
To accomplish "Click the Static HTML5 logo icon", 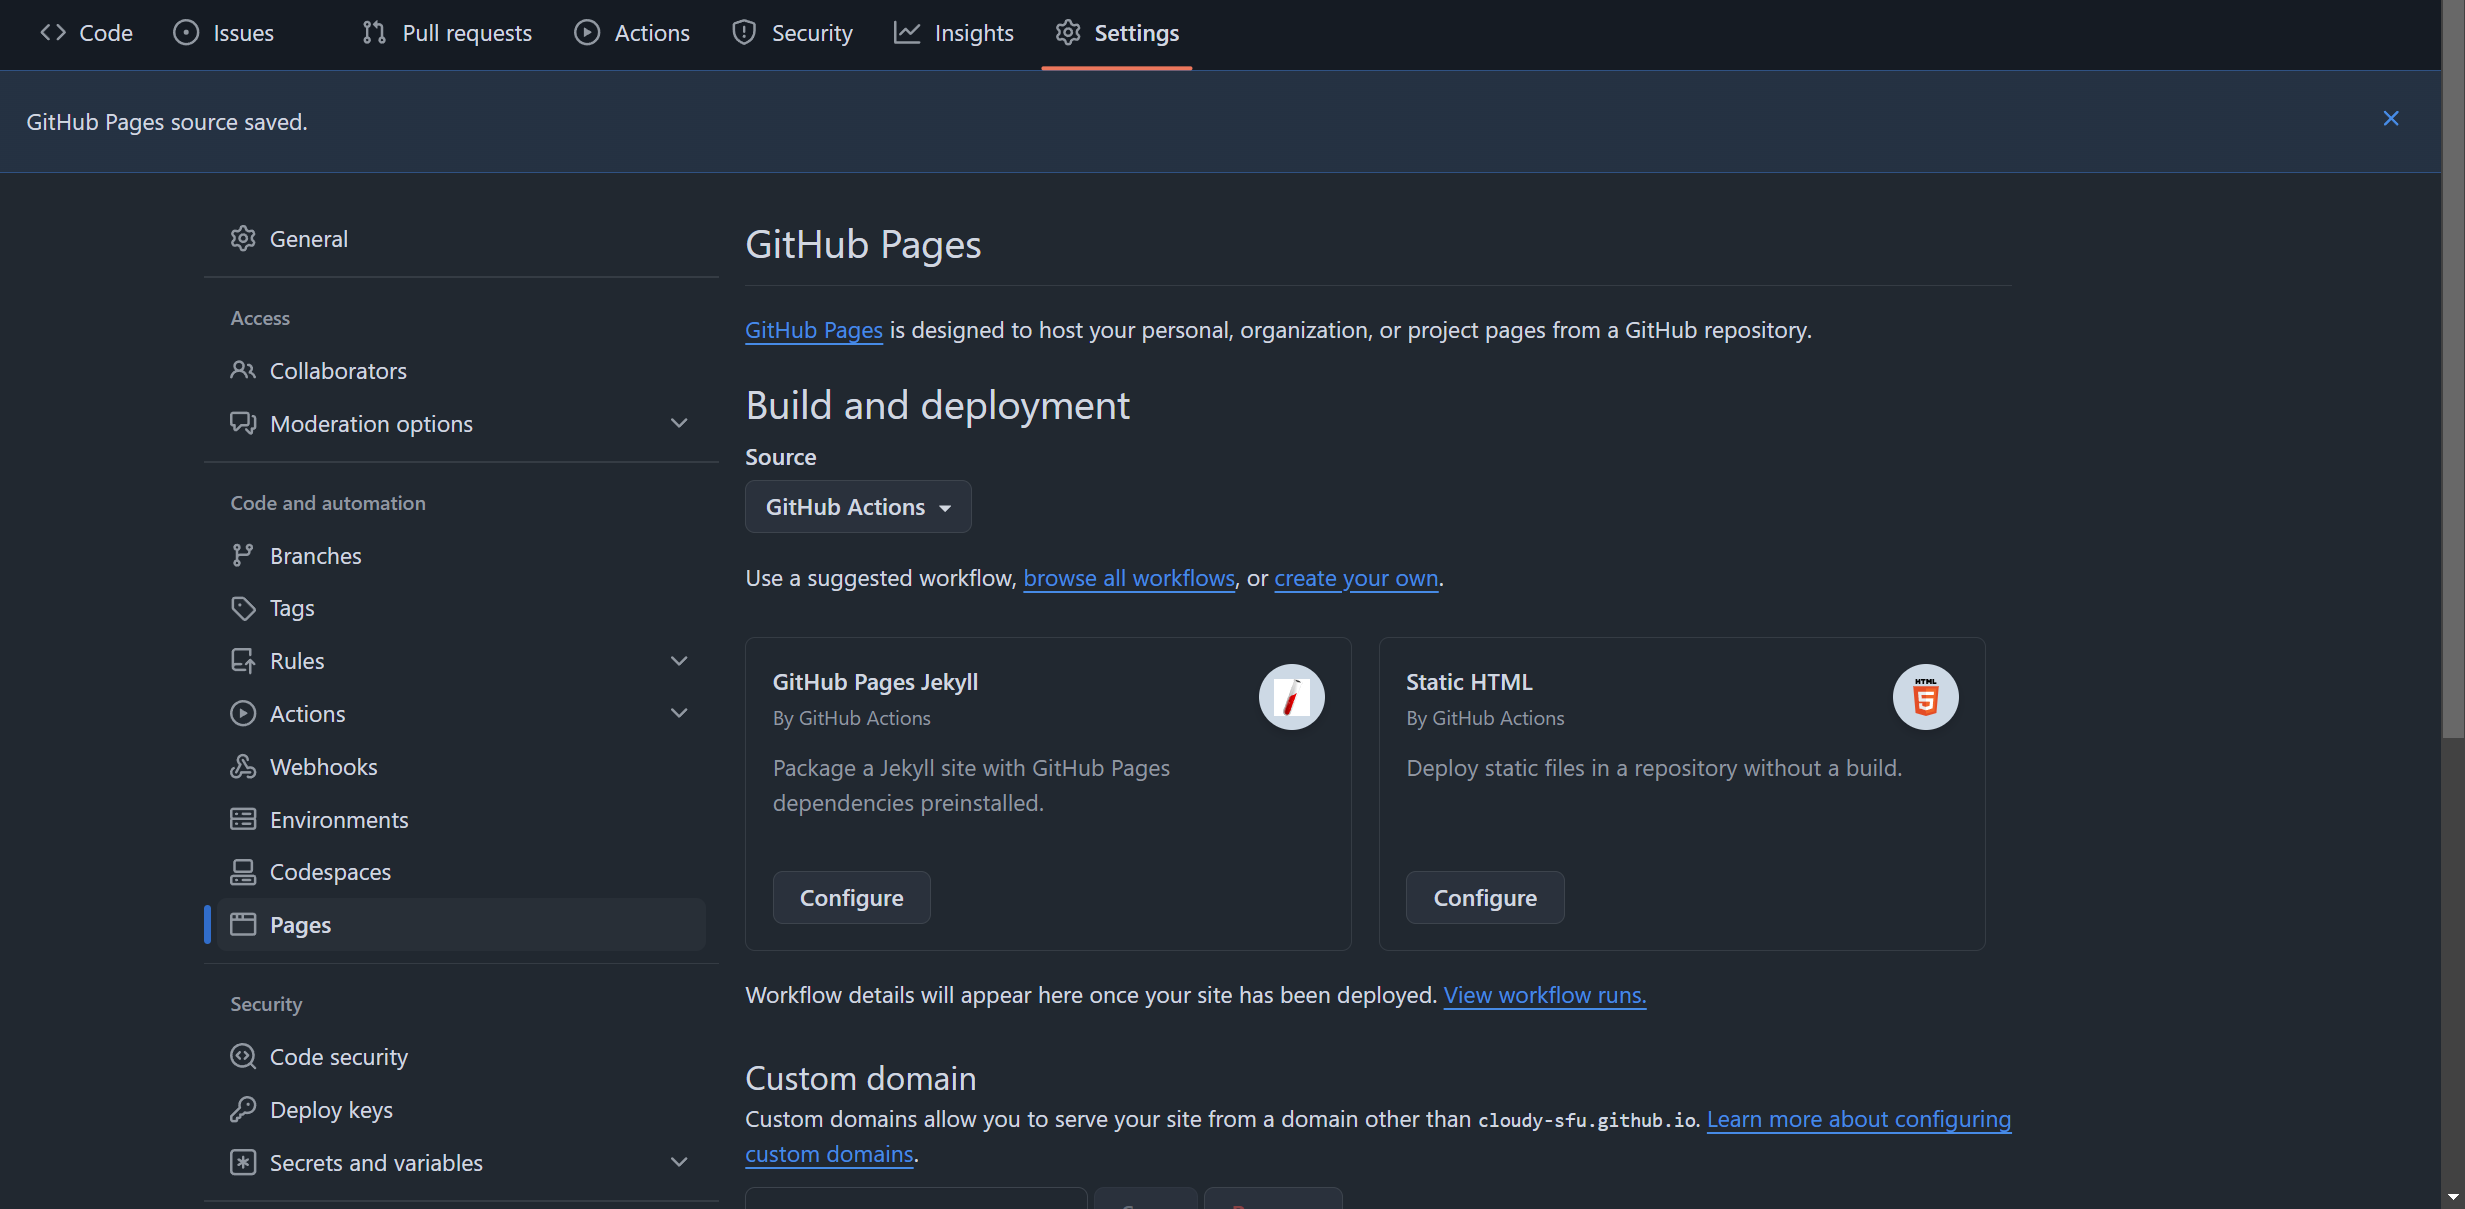I will pos(1925,697).
